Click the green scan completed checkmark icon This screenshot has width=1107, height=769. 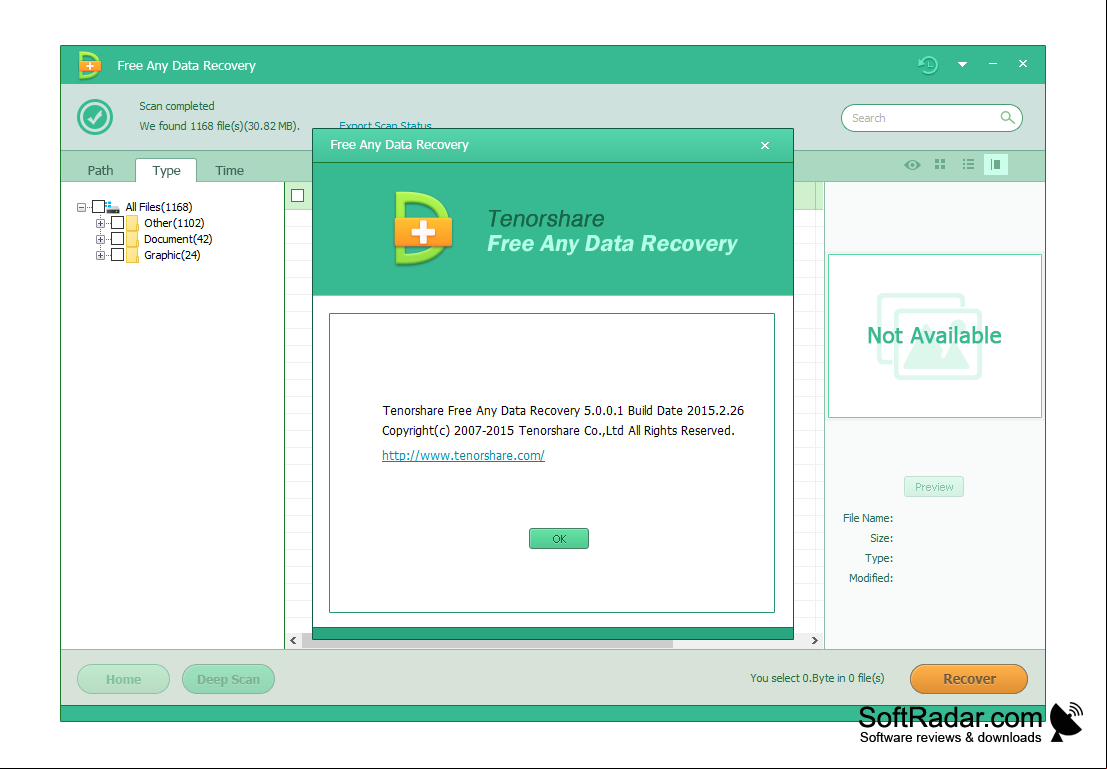(95, 117)
